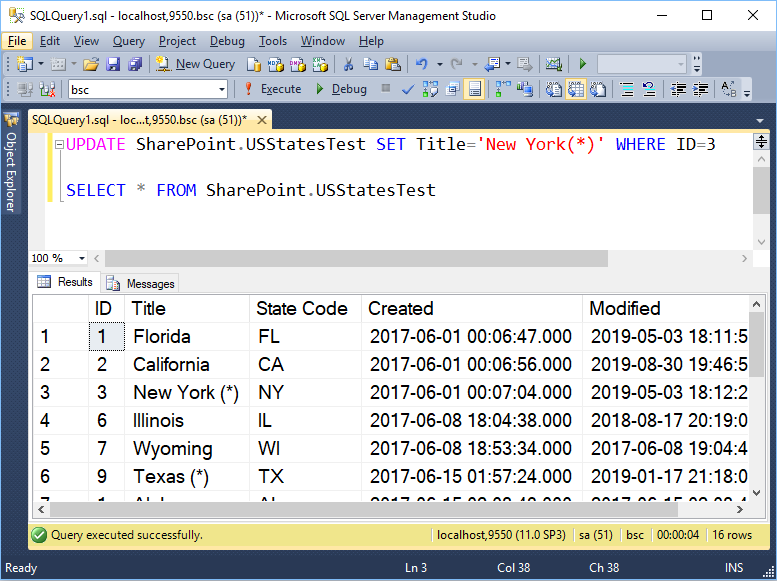This screenshot has height=581, width=777.
Task: Click the XMLA query icon
Action: click(320, 64)
